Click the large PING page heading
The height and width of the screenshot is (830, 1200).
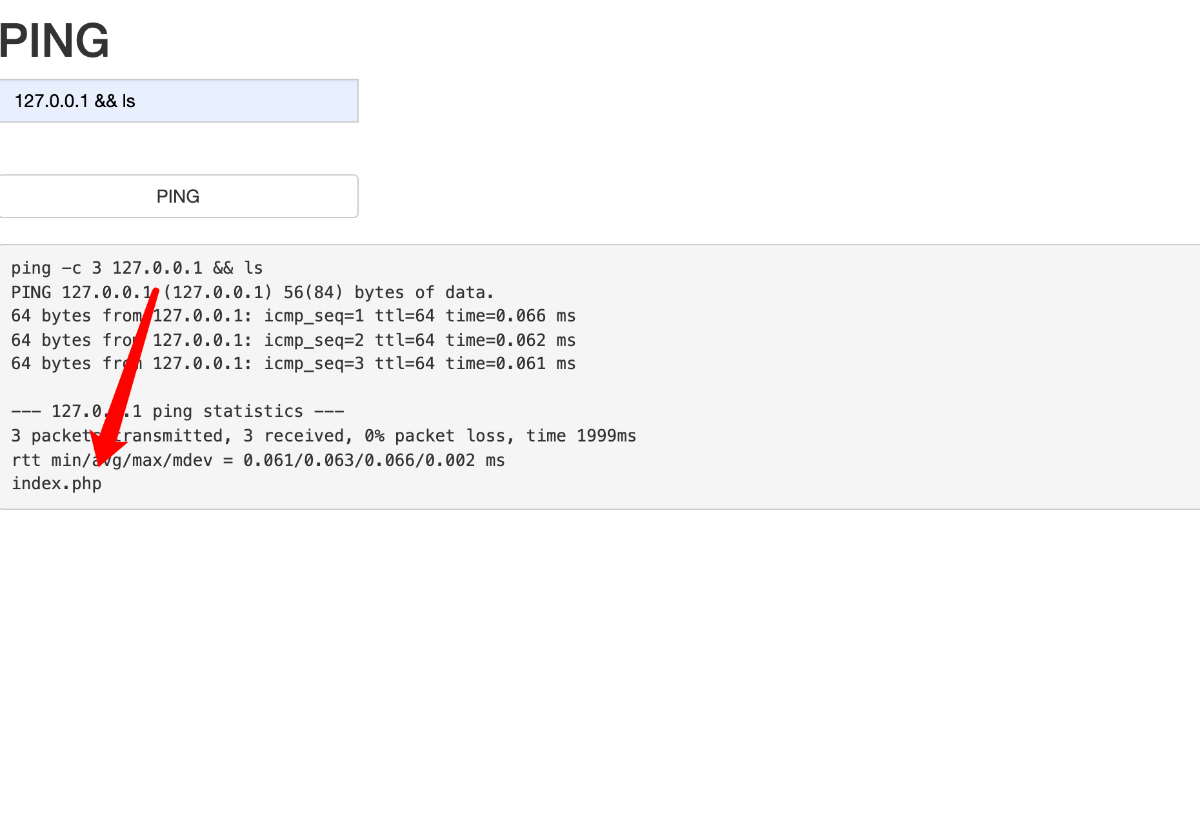coord(54,42)
